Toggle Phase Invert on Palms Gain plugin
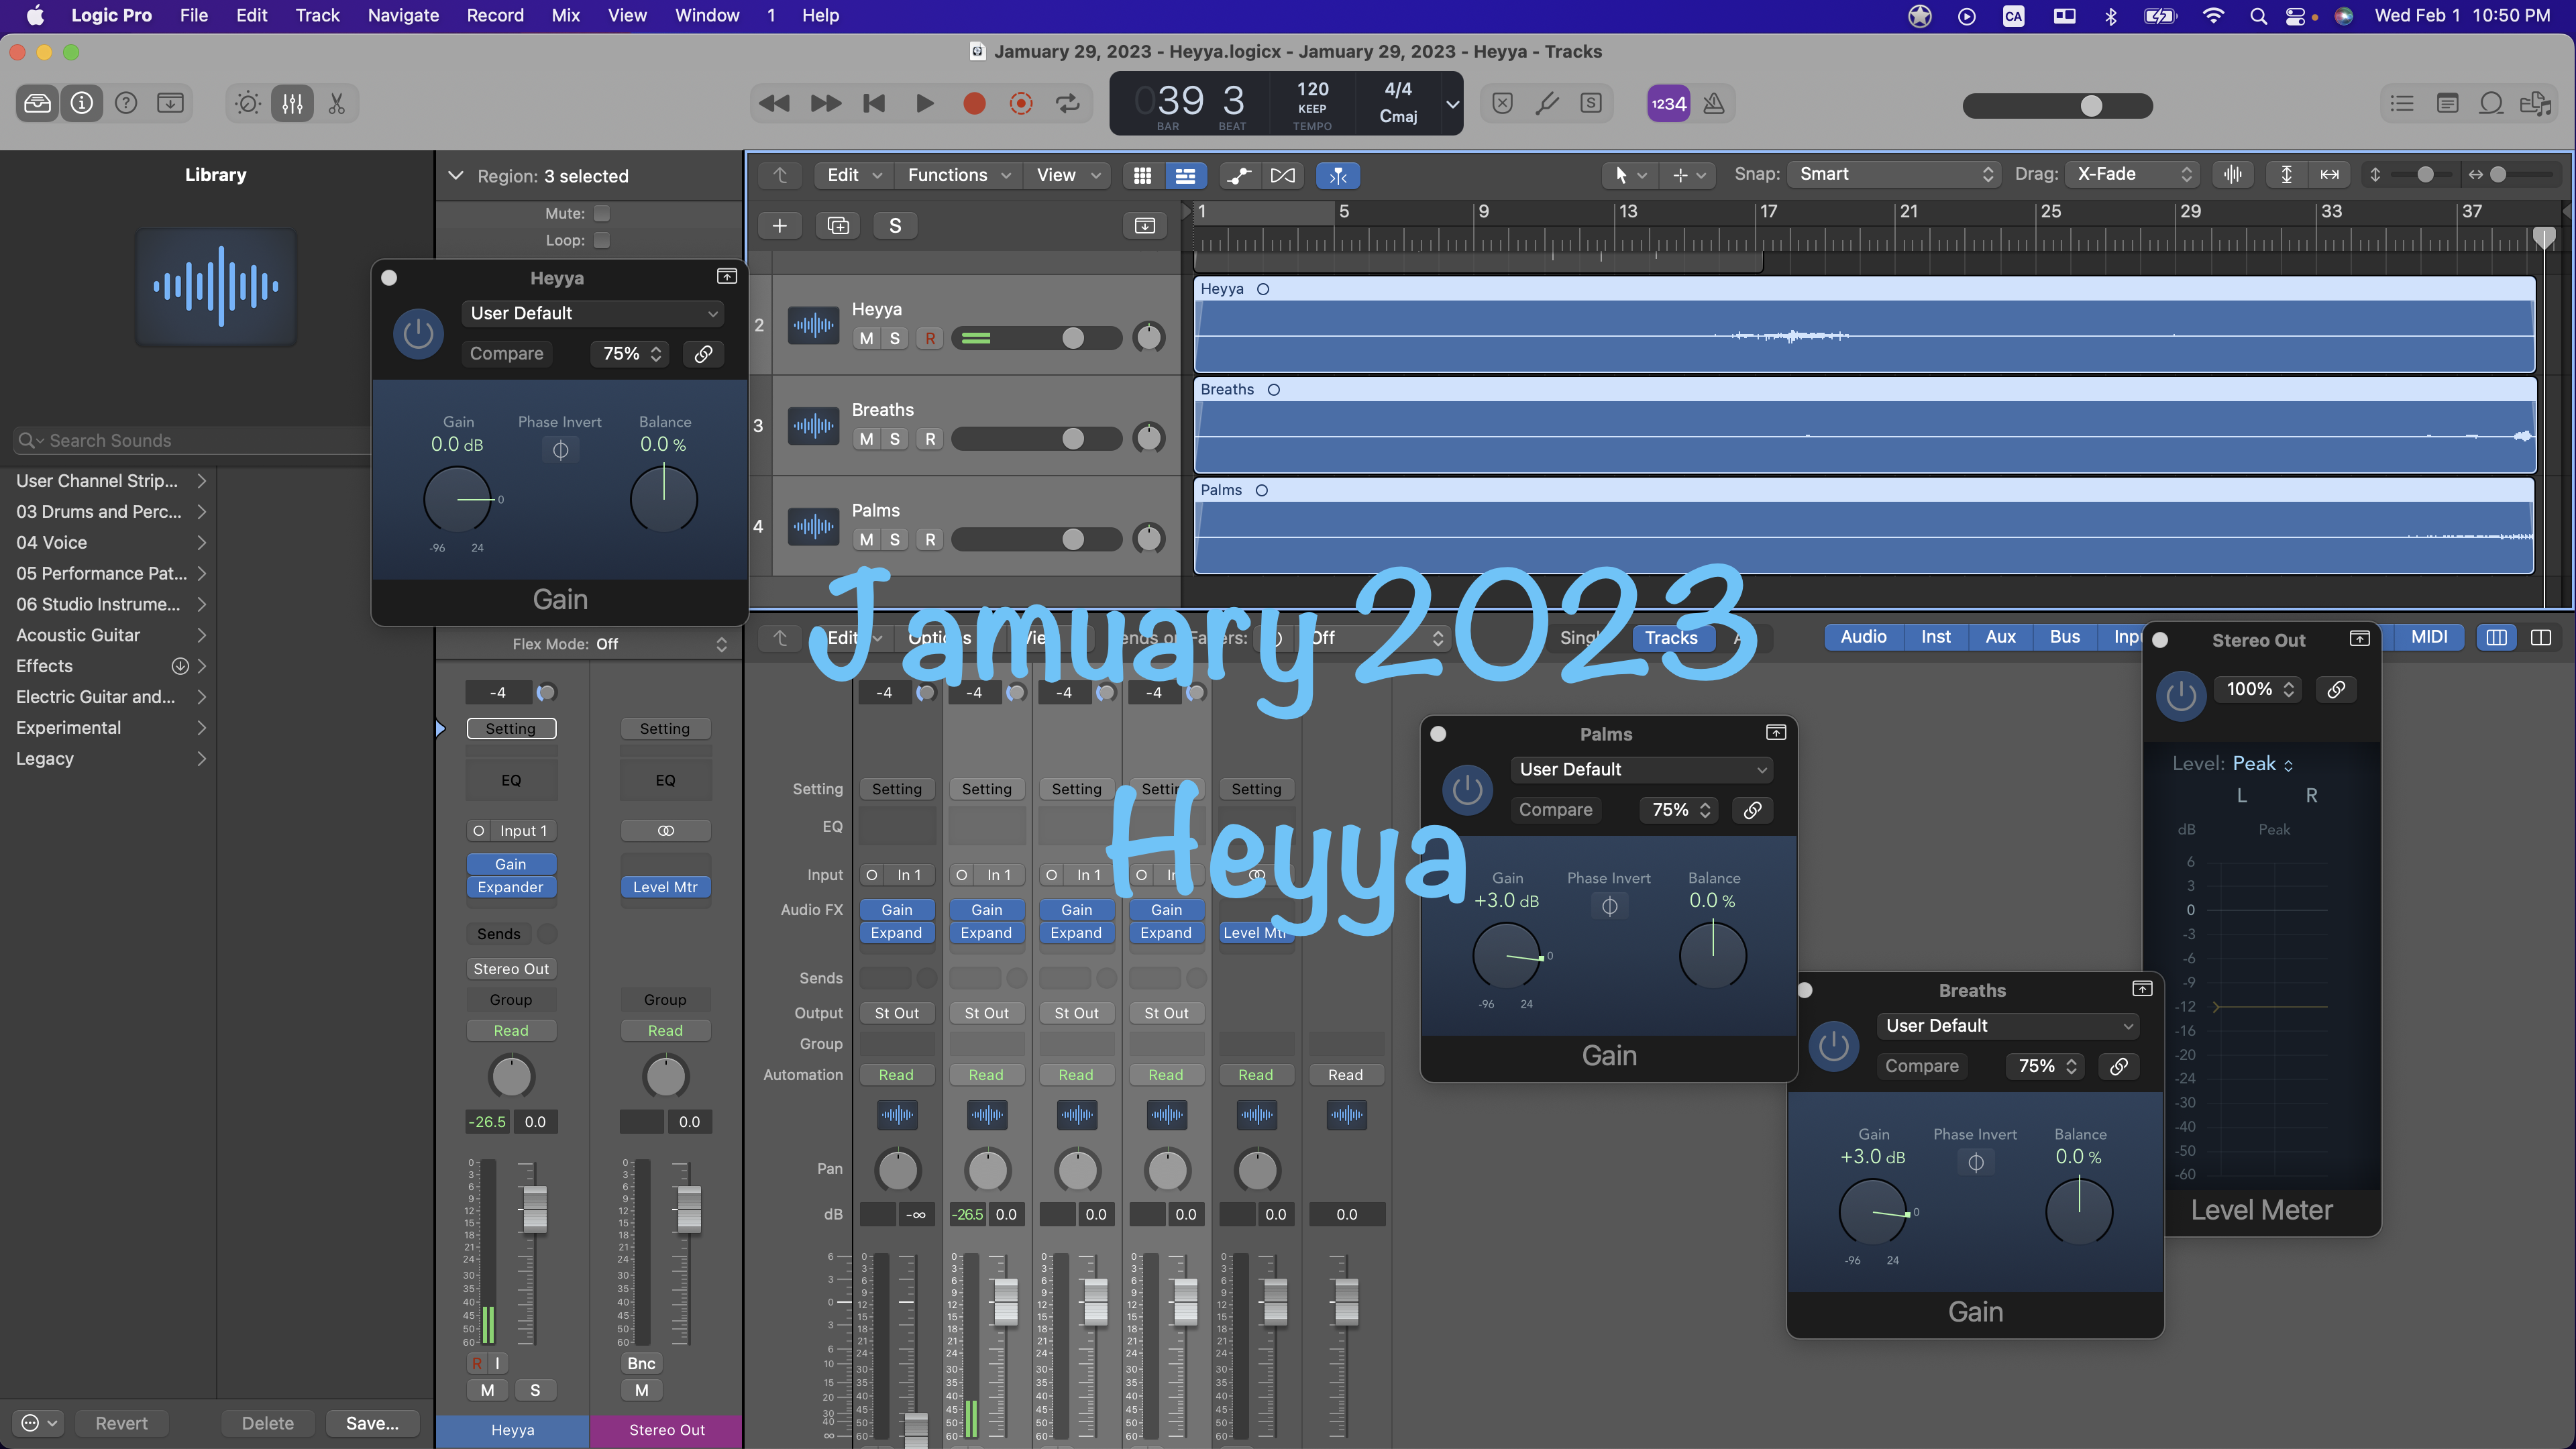The width and height of the screenshot is (2576, 1449). pos(1610,906)
